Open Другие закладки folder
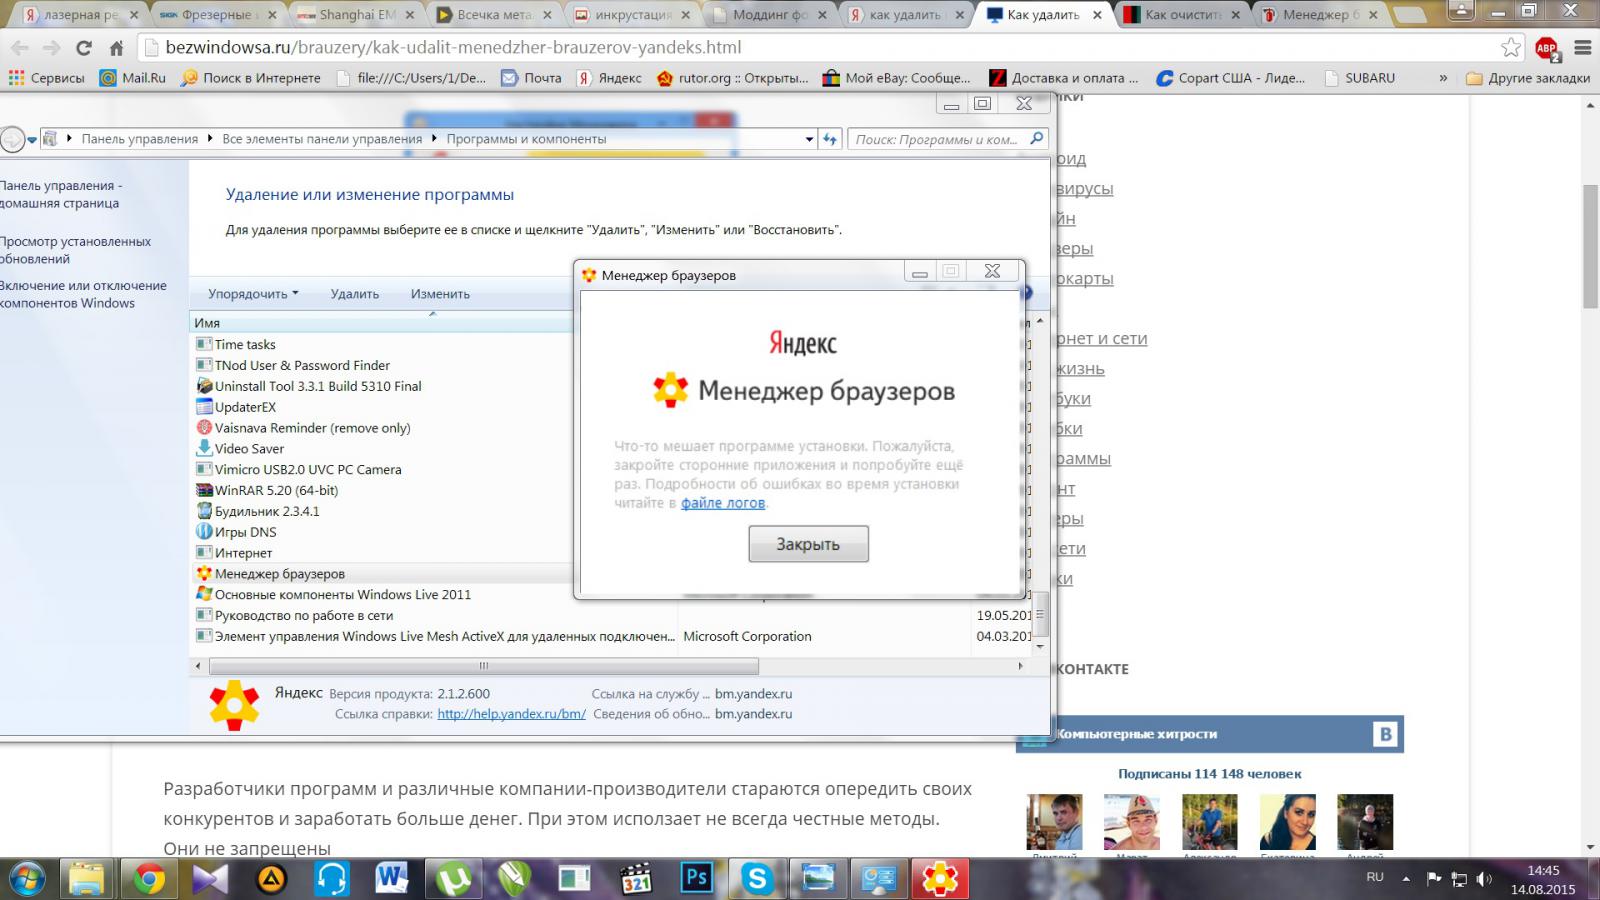 [x=1528, y=78]
